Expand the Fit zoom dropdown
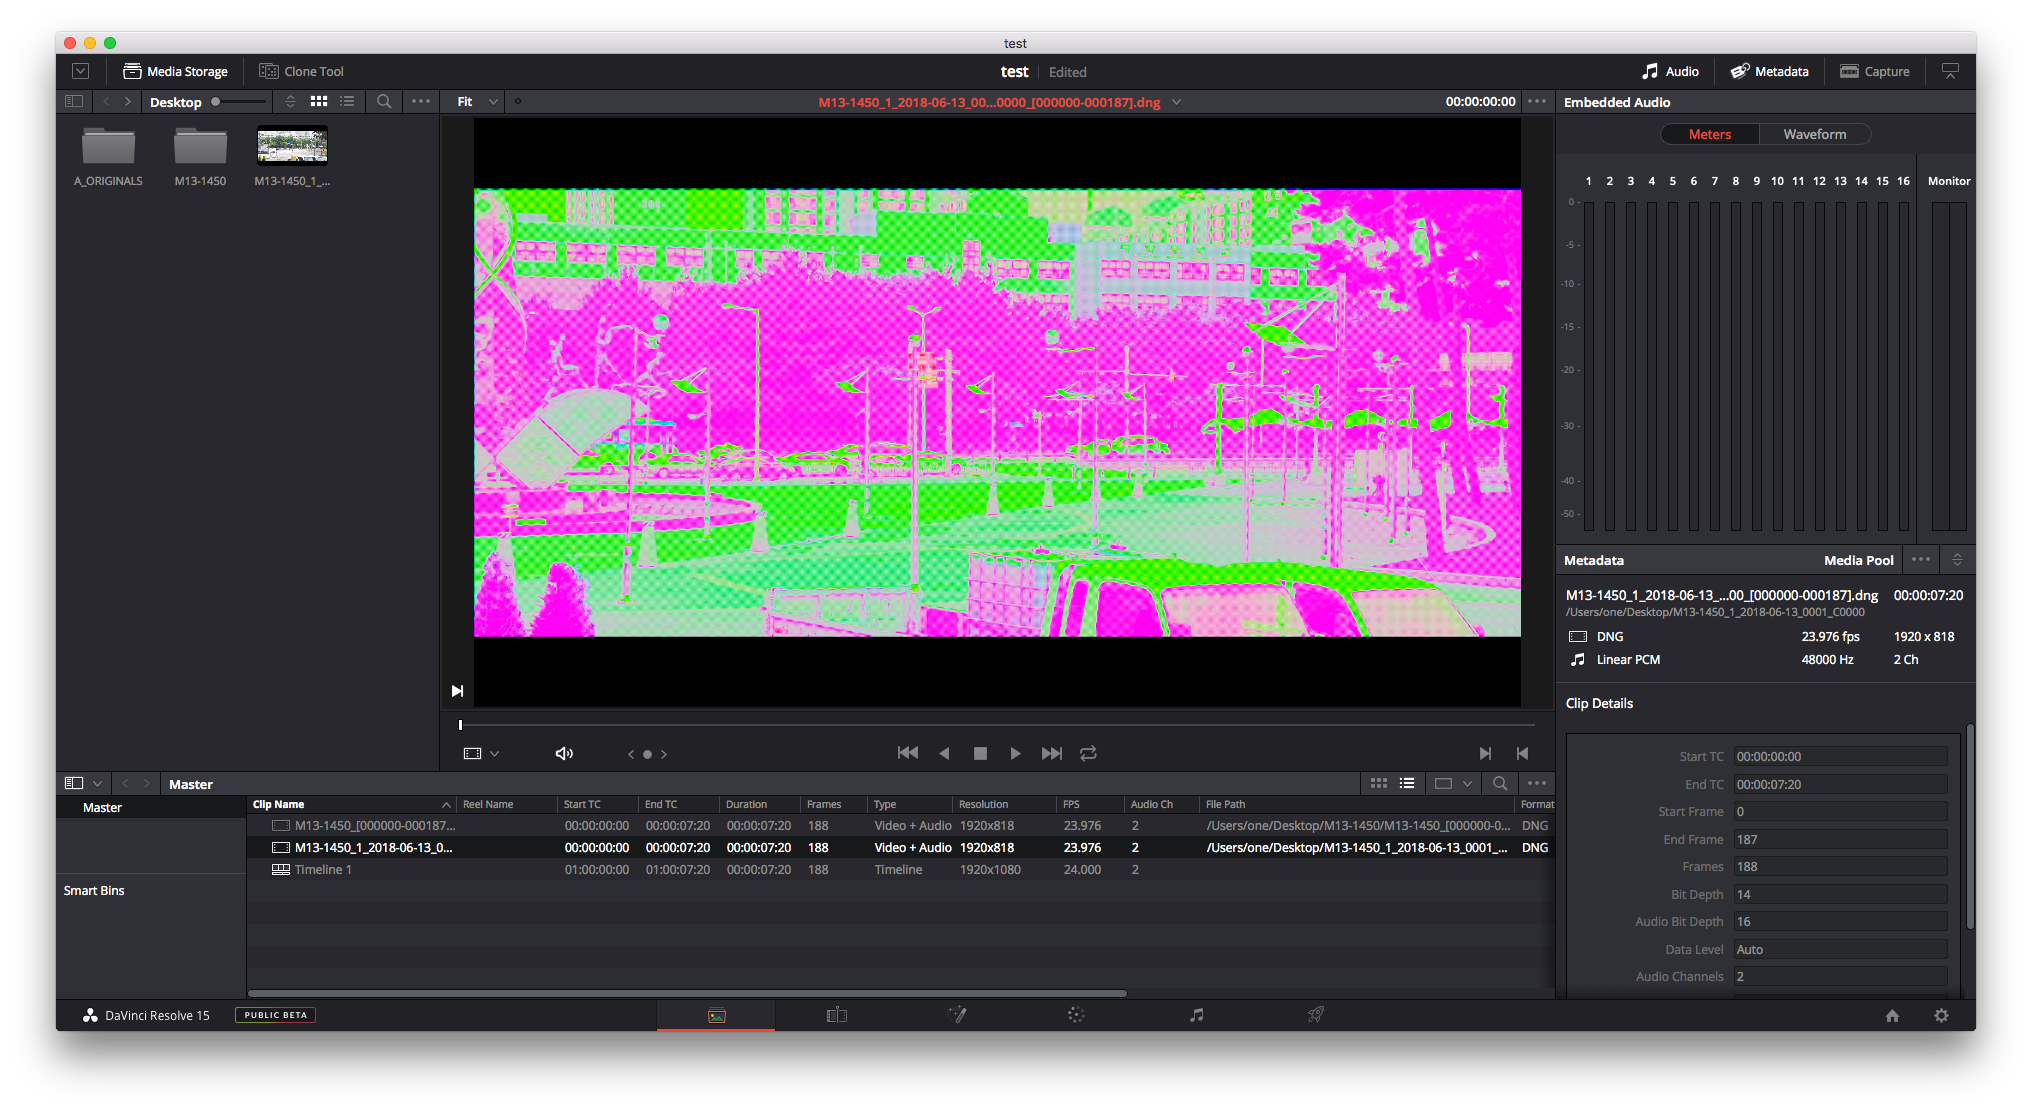 tap(493, 102)
